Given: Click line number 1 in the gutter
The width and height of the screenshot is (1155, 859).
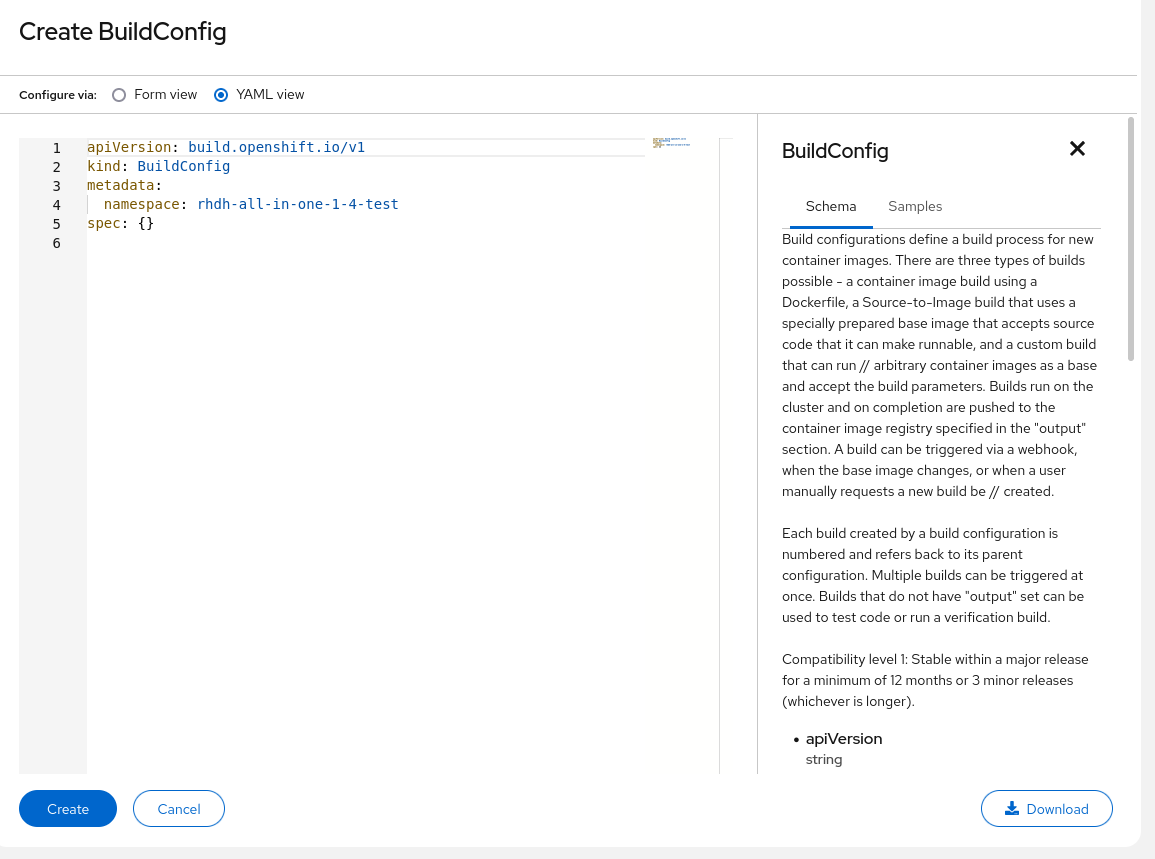Looking at the screenshot, I should [56, 148].
